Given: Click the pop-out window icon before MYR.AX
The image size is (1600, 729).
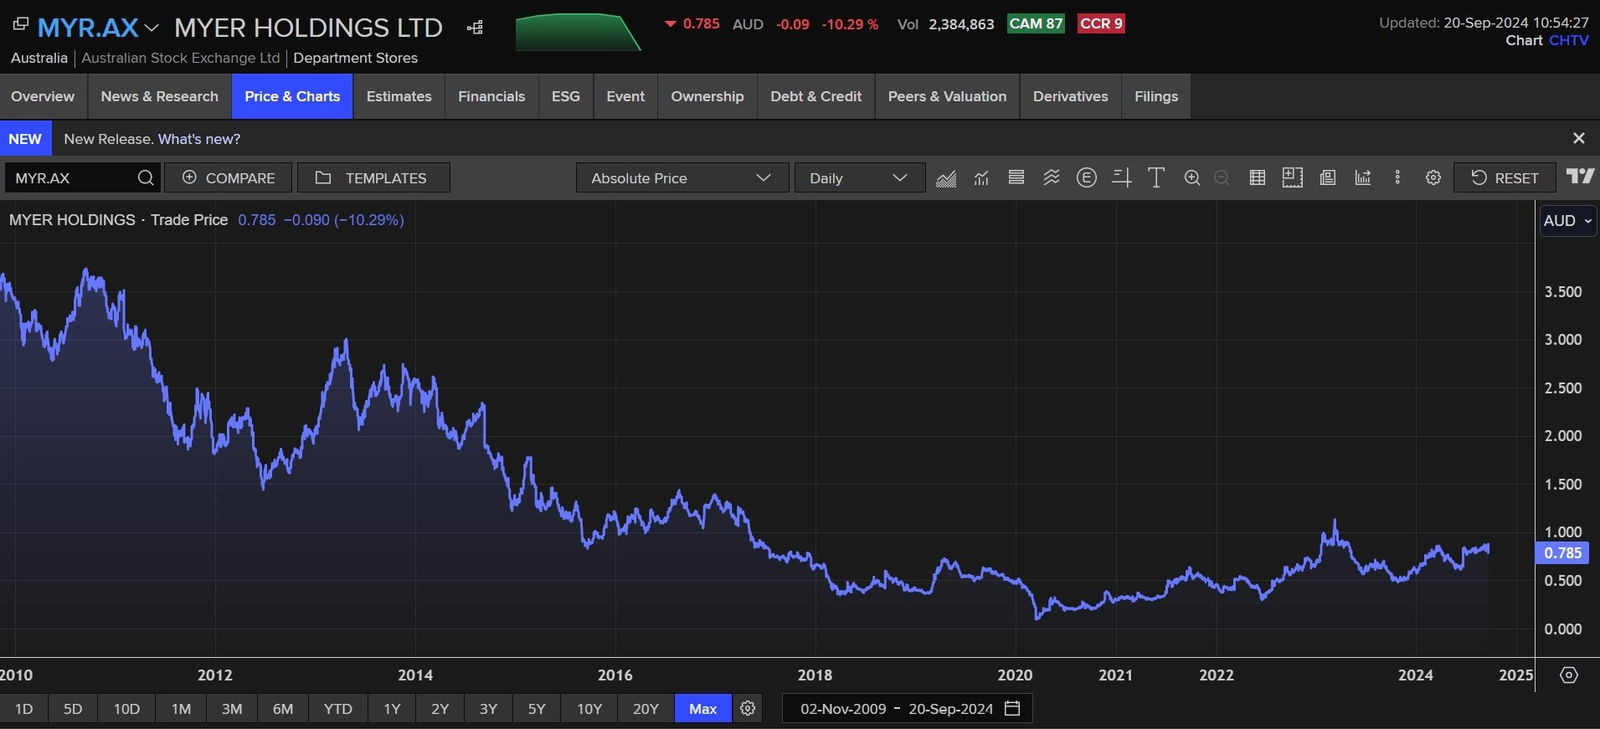Looking at the screenshot, I should 20,23.
